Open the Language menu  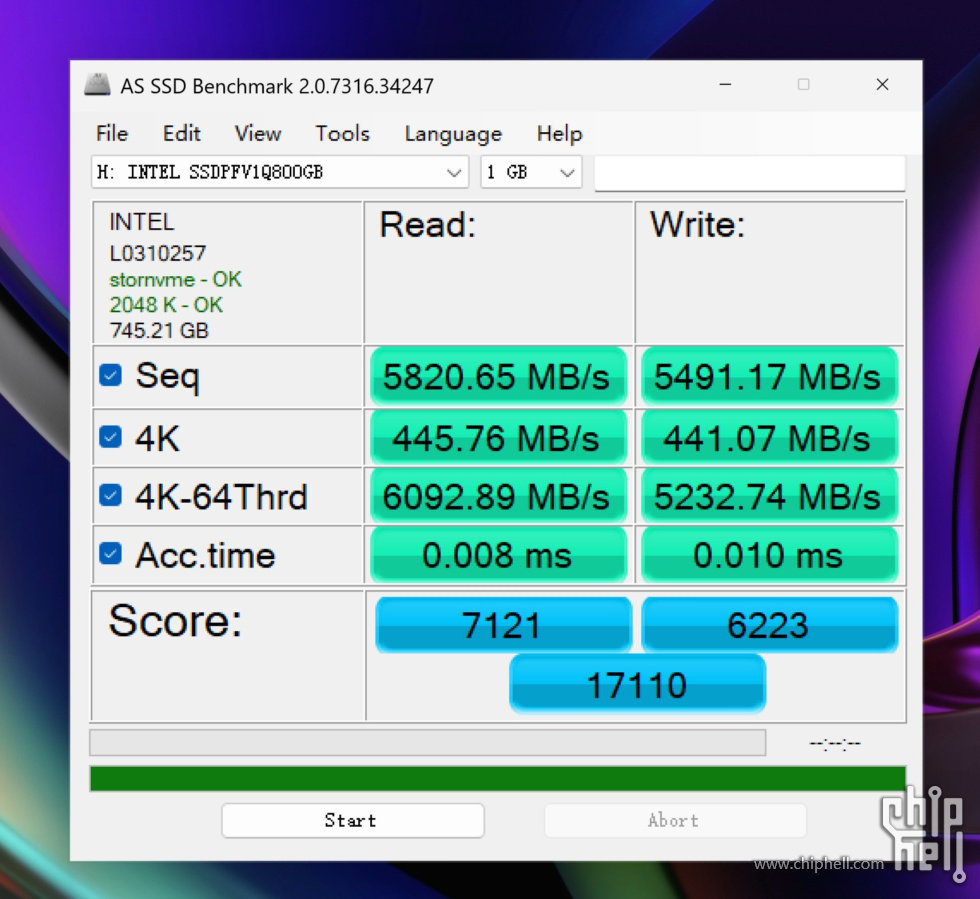[453, 133]
